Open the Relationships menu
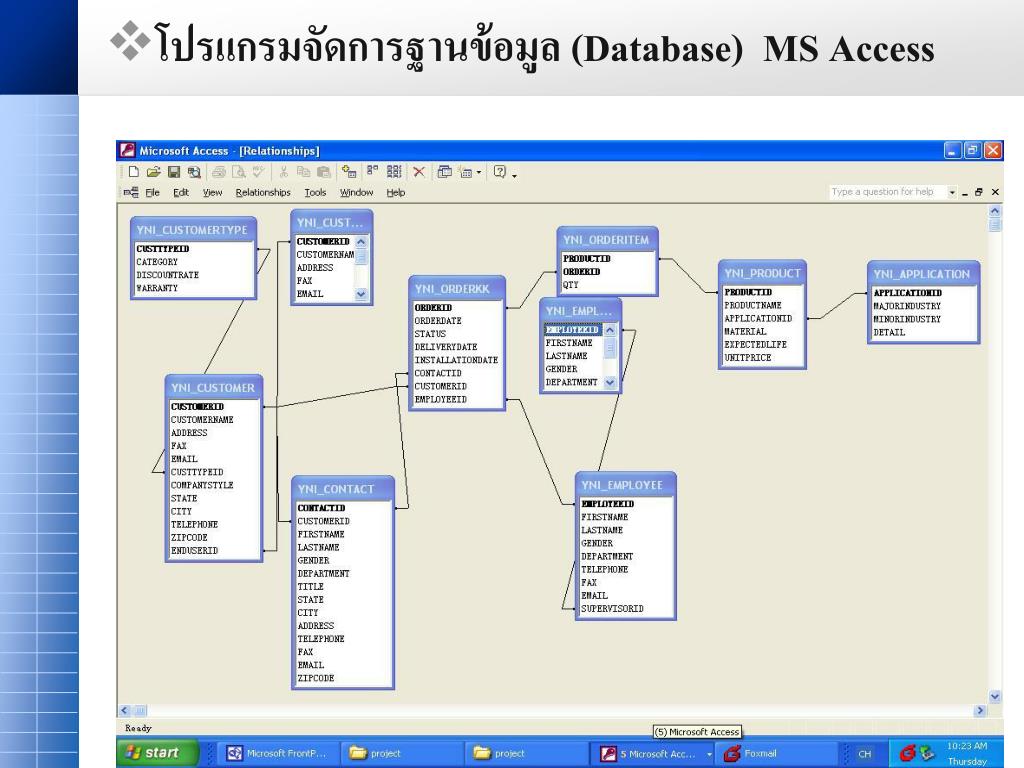Screen dimensions: 1024x768 263,193
